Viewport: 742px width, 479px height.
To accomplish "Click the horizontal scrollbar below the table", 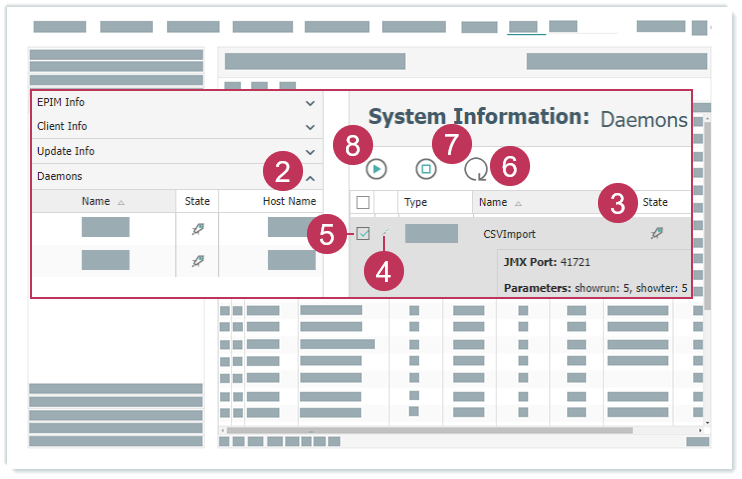I will [x=500, y=430].
